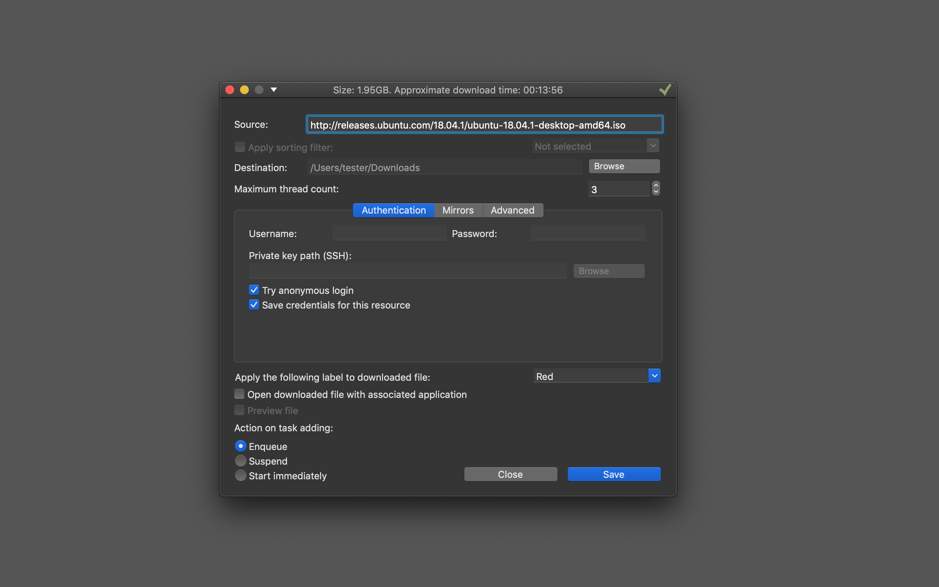Click the Username input field
The height and width of the screenshot is (587, 939).
(x=390, y=232)
